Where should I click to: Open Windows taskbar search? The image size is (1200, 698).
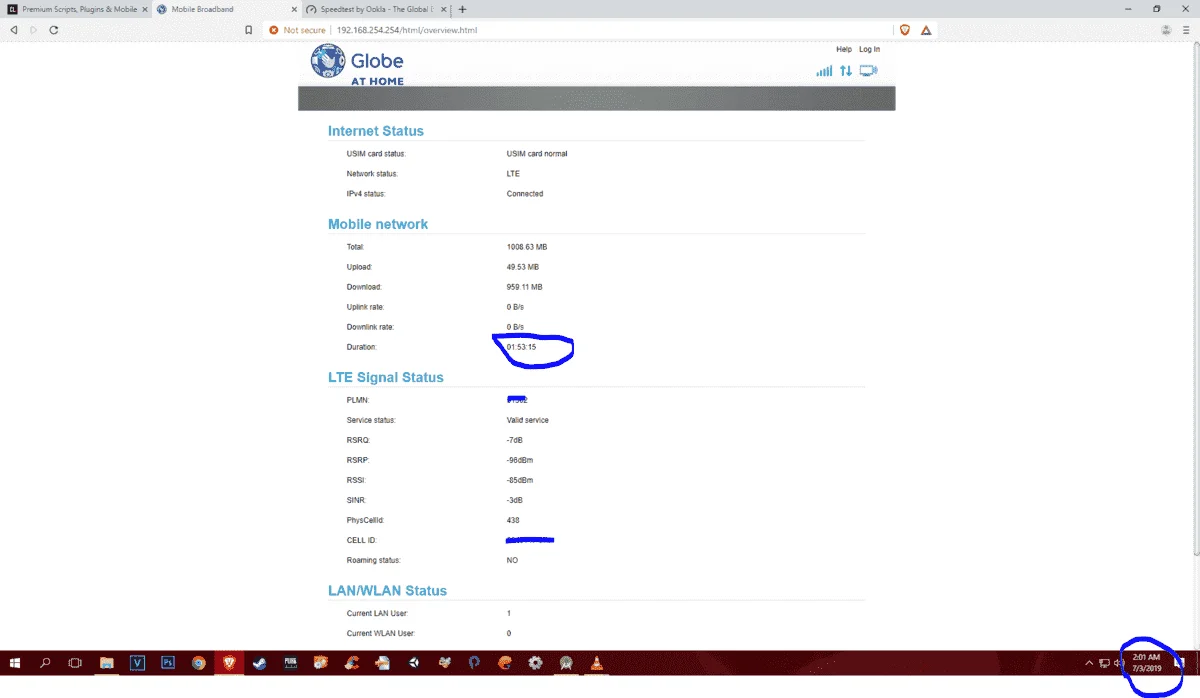point(45,662)
